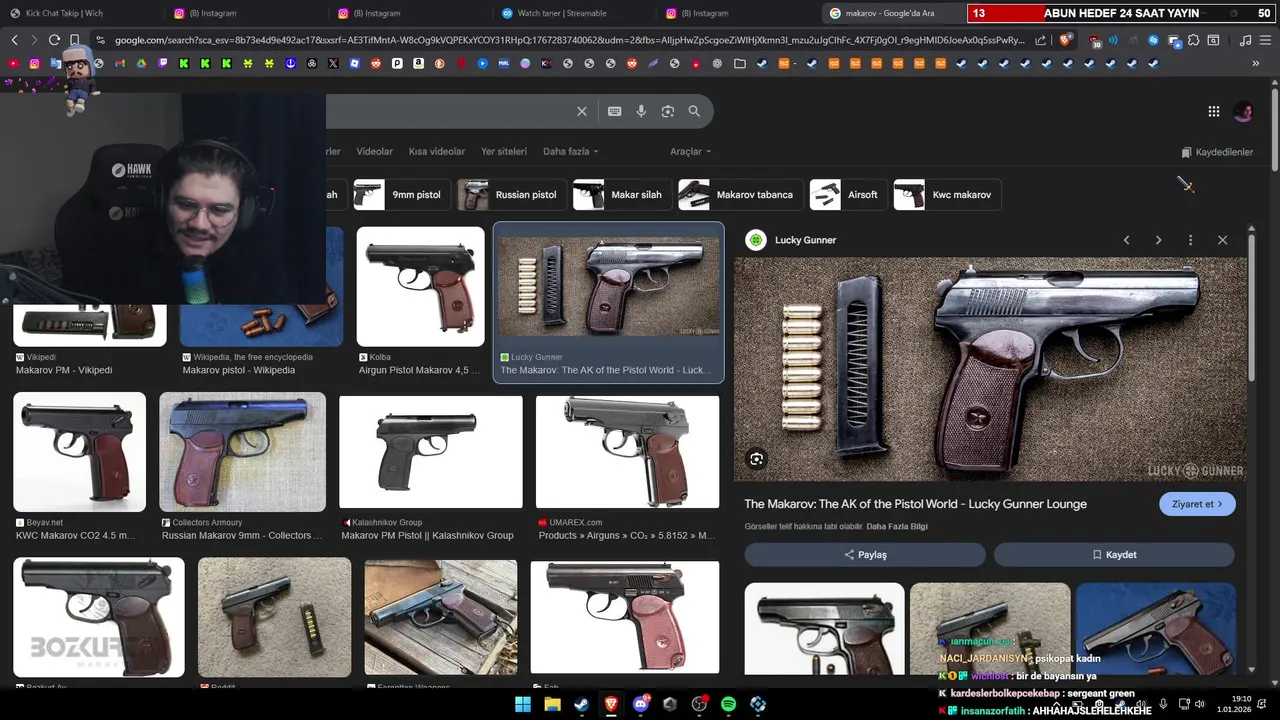The height and width of the screenshot is (720, 1280).
Task: Open the Brave Shields icon in address bar
Action: pyautogui.click(x=1066, y=40)
